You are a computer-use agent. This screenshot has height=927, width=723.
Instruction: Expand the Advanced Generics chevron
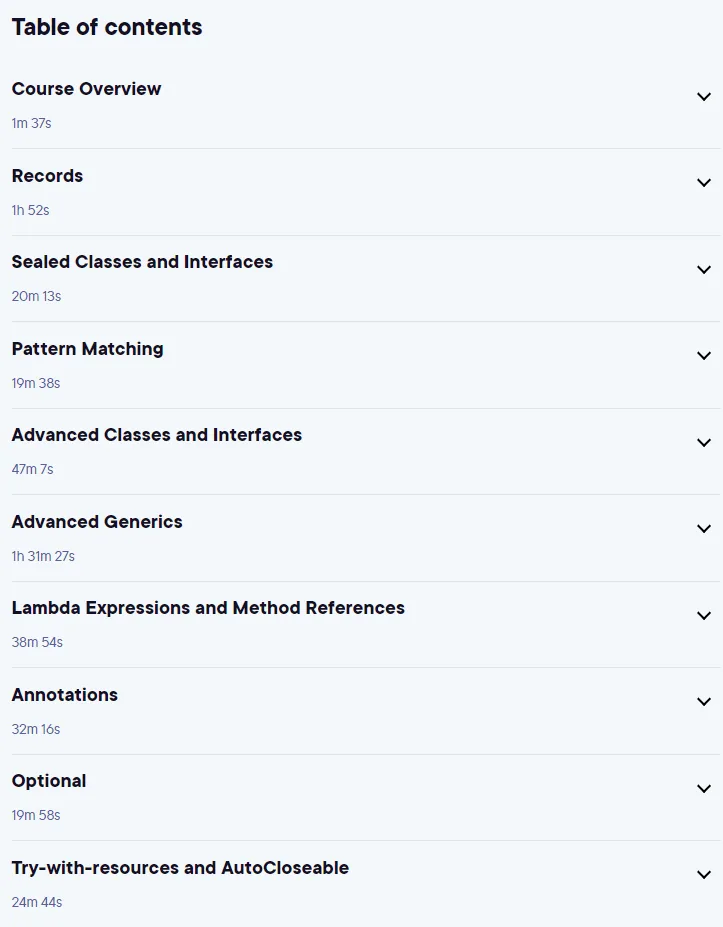(703, 529)
